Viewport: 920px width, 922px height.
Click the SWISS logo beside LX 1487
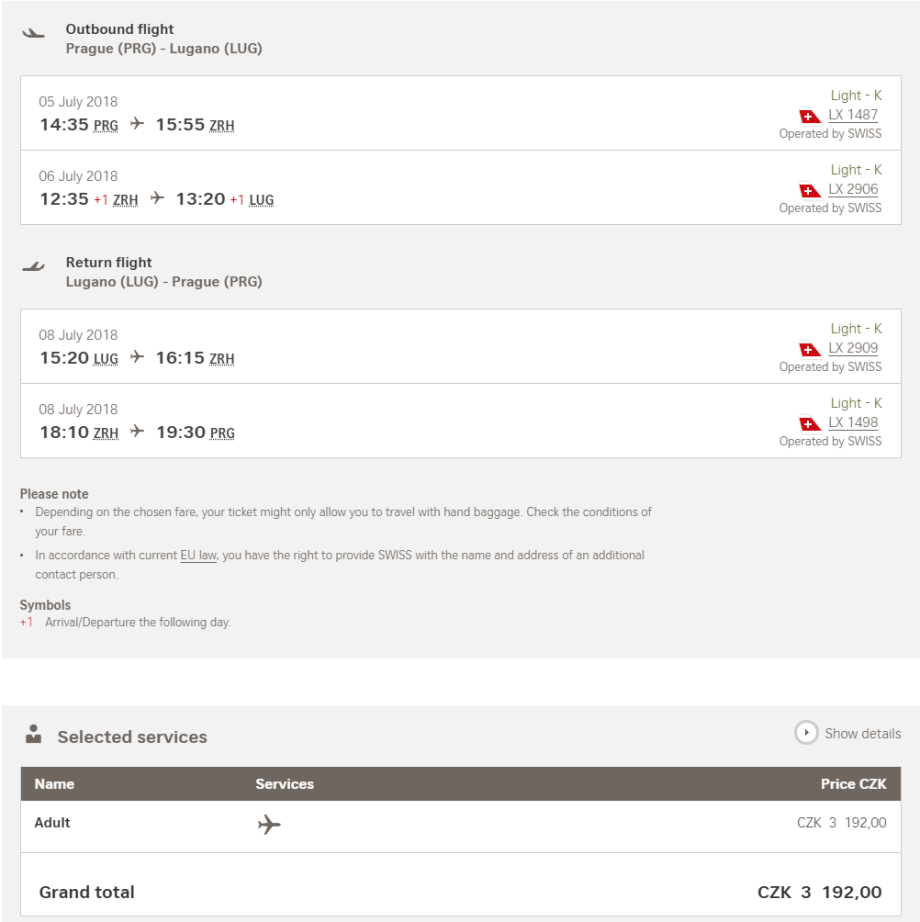[x=810, y=116]
